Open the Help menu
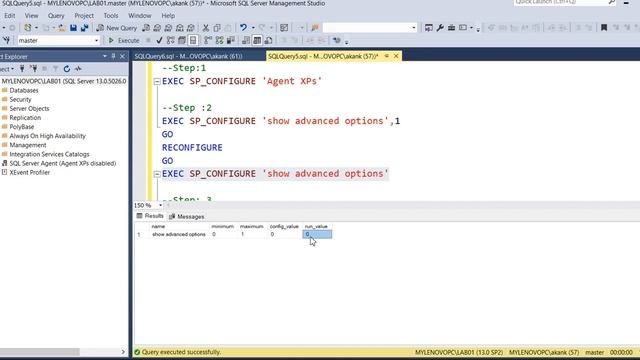 point(168,16)
